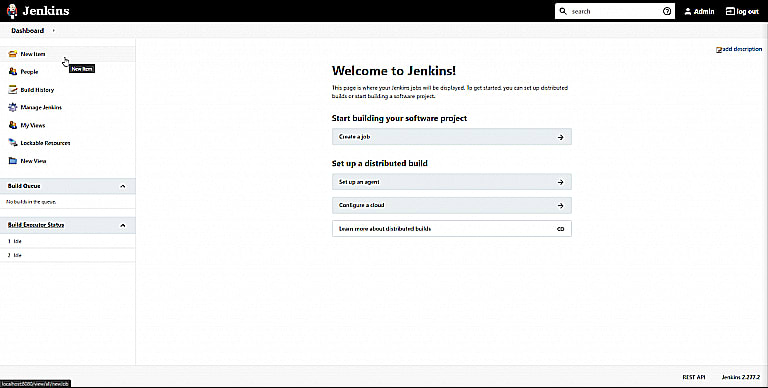
Task: Open Lockable Resources
Action: [46, 143]
